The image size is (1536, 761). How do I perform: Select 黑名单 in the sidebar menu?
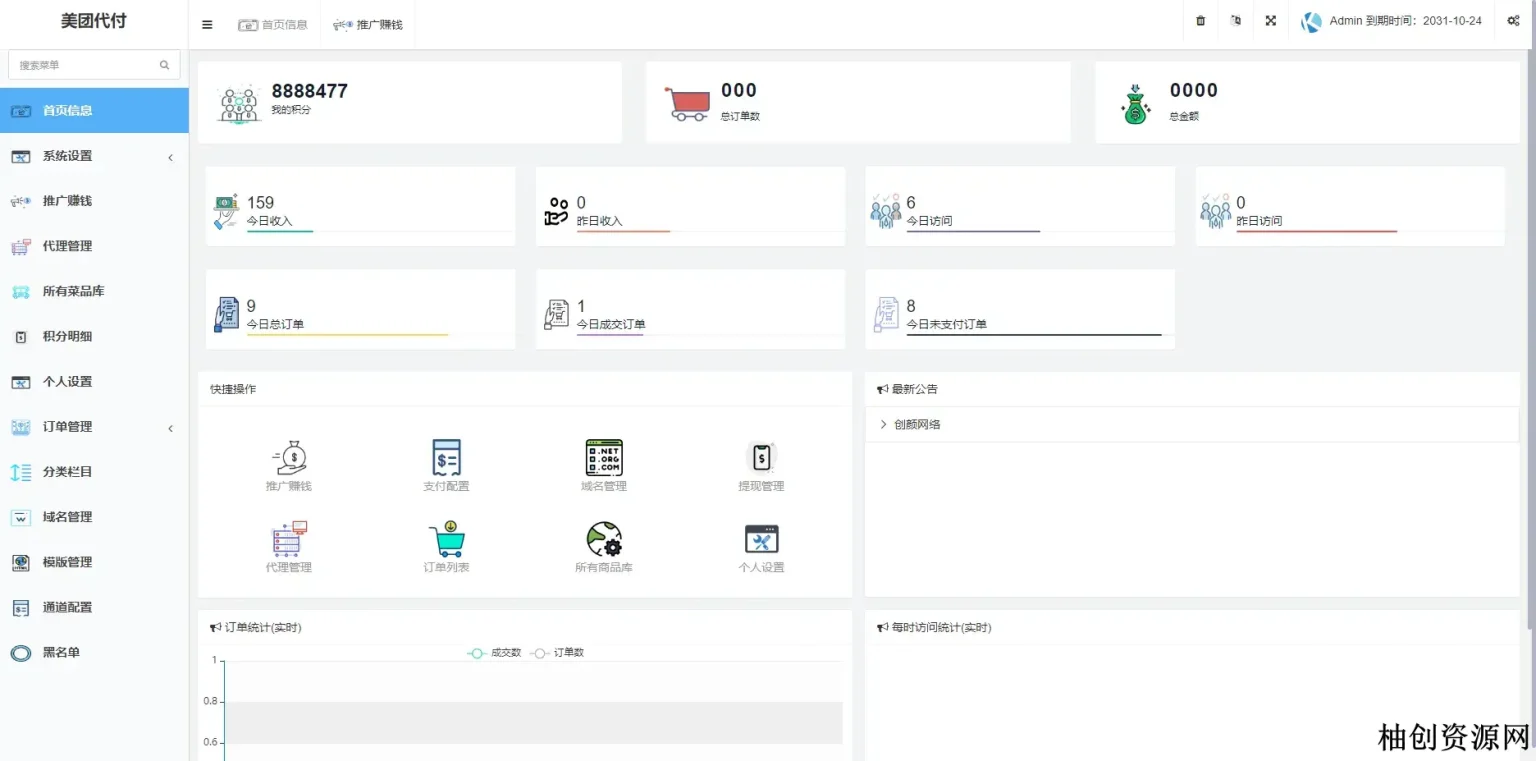tap(61, 653)
